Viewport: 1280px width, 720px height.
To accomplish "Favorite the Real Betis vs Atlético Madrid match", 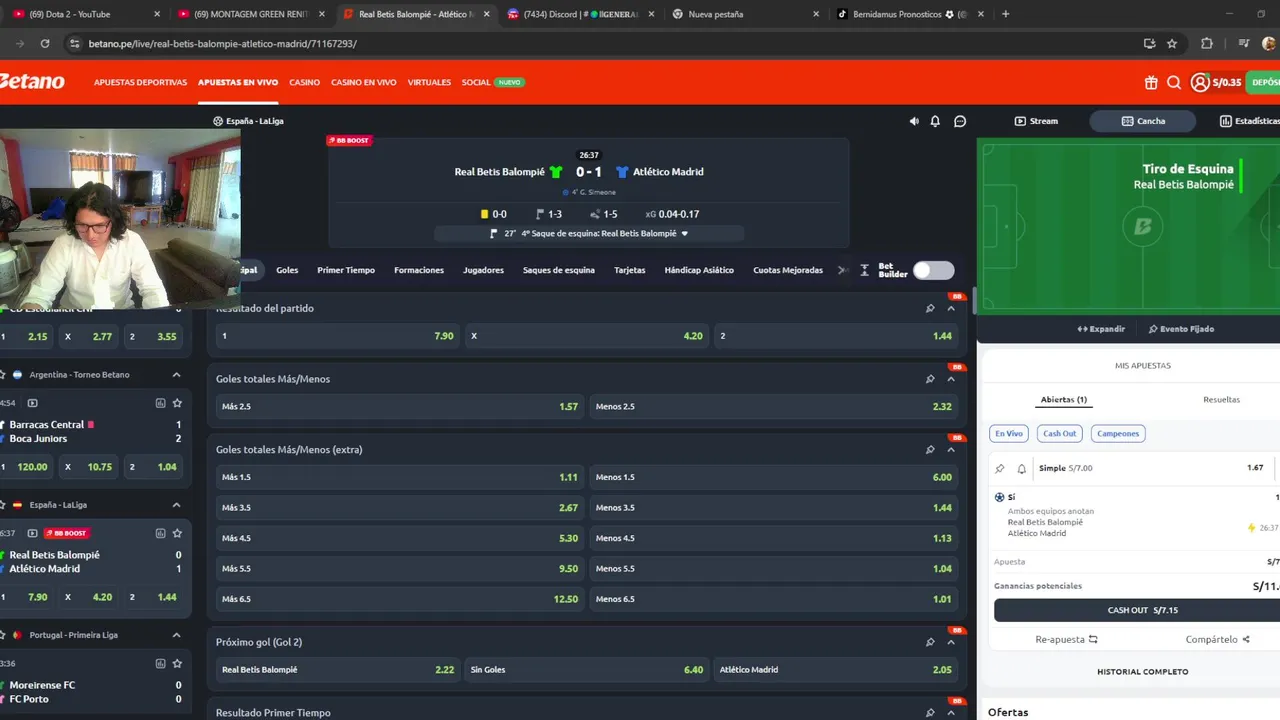I will coord(177,533).
